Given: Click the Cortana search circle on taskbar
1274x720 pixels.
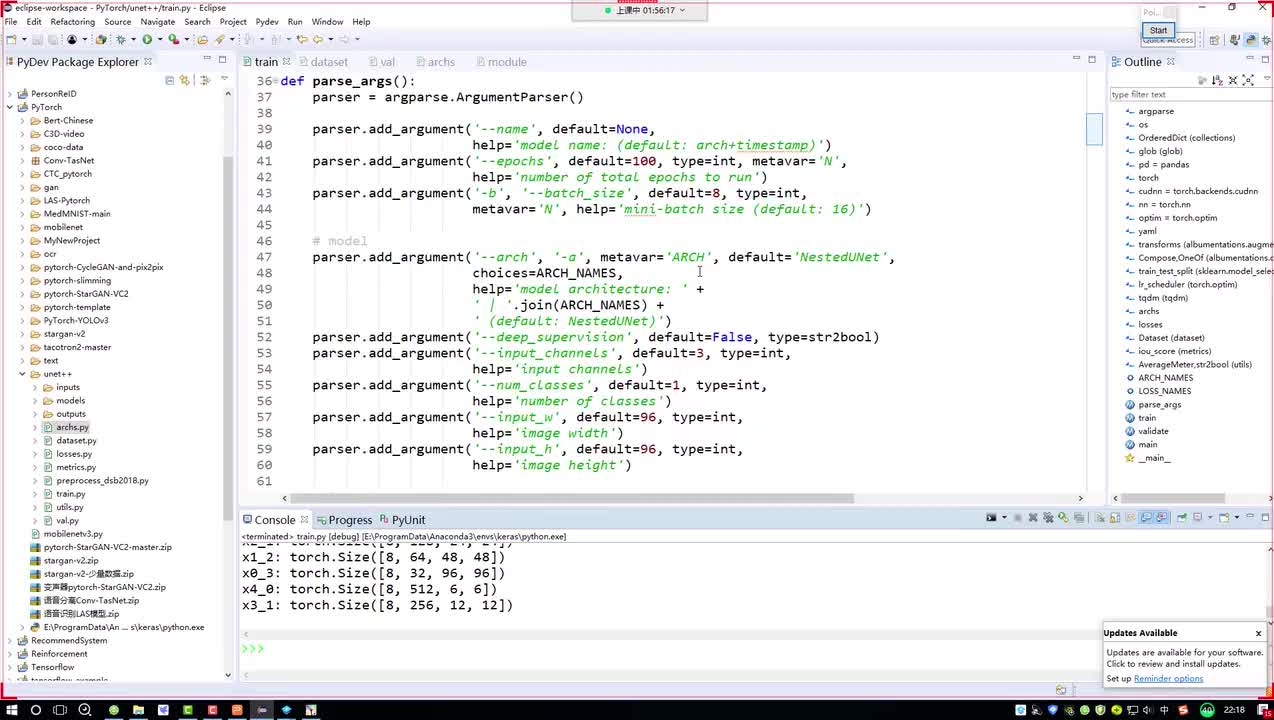Looking at the screenshot, I should [x=35, y=710].
